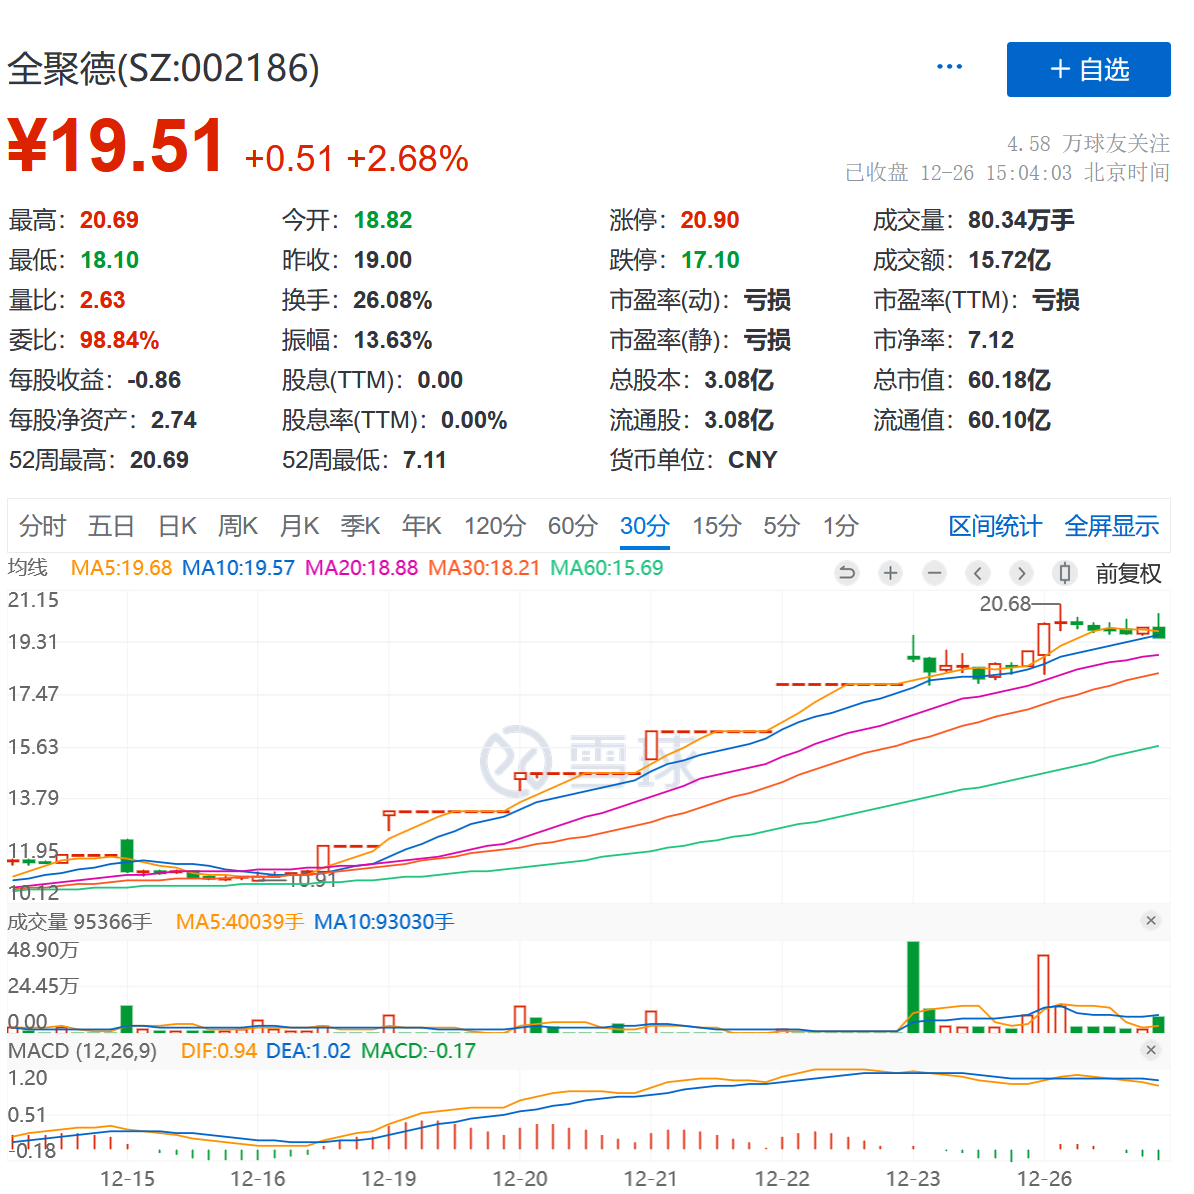Viewport: 1194px width, 1194px height.
Task: Switch to 季K chart tab
Action: 360,525
